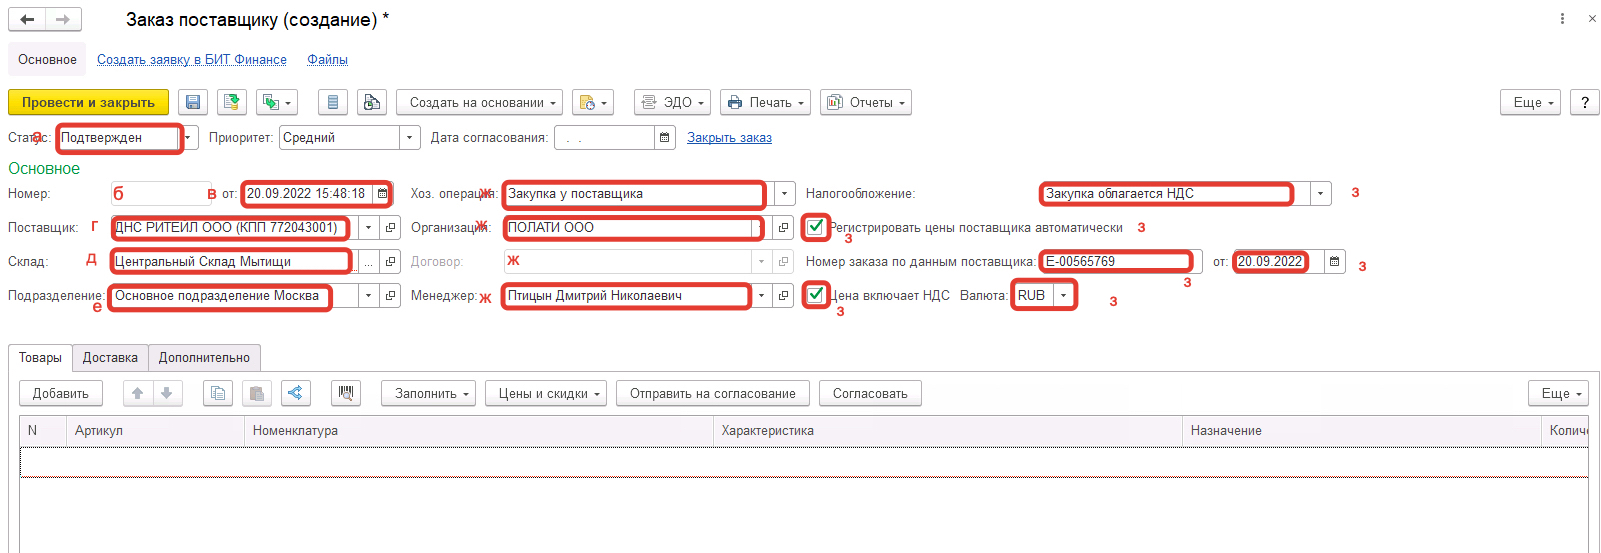Open the reminder dropdown icon near Создать на основании
Image resolution: width=1601 pixels, height=553 pixels.
[593, 102]
